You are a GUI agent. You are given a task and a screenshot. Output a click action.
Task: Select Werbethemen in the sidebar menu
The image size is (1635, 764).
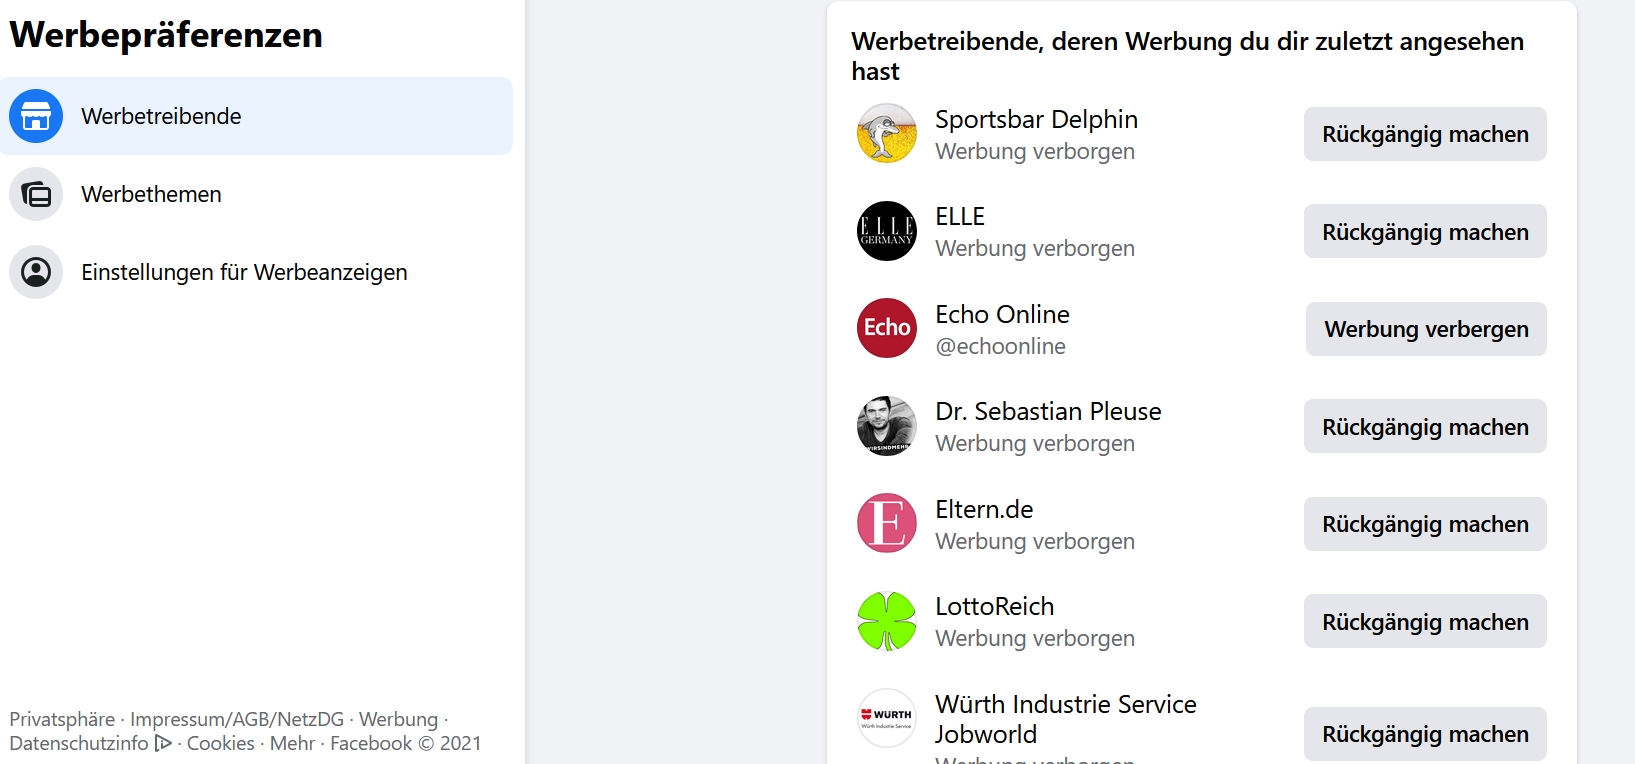[151, 194]
